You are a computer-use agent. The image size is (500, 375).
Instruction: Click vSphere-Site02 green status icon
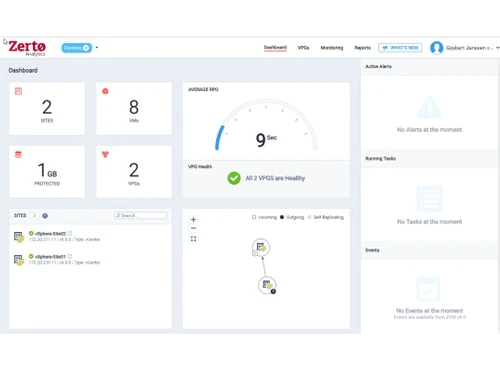click(31, 233)
